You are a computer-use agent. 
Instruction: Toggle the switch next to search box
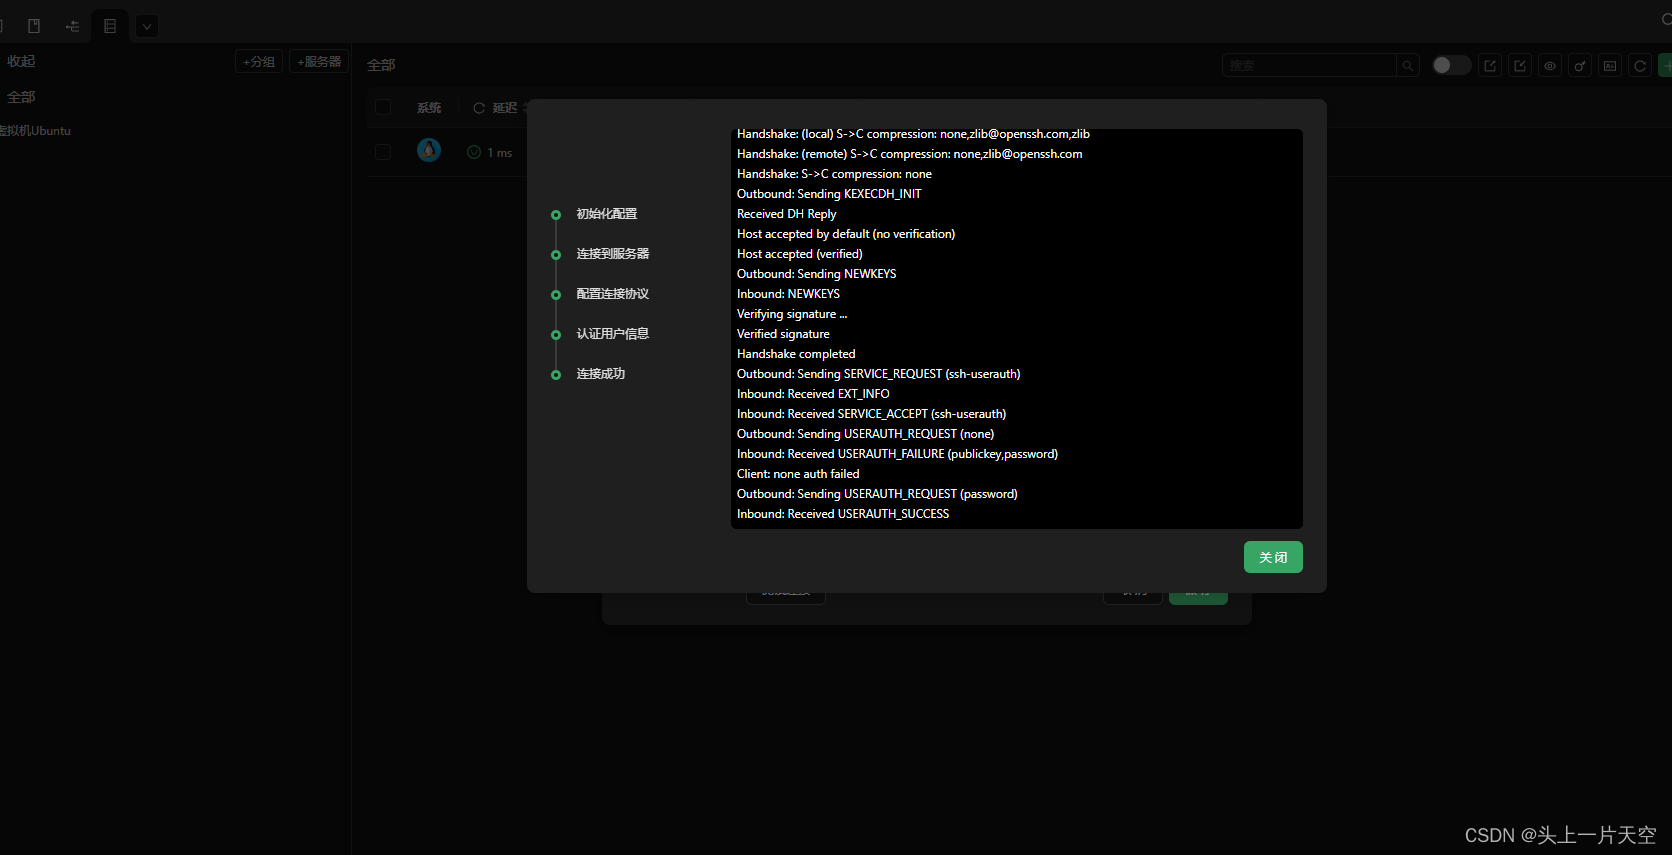tap(1451, 65)
